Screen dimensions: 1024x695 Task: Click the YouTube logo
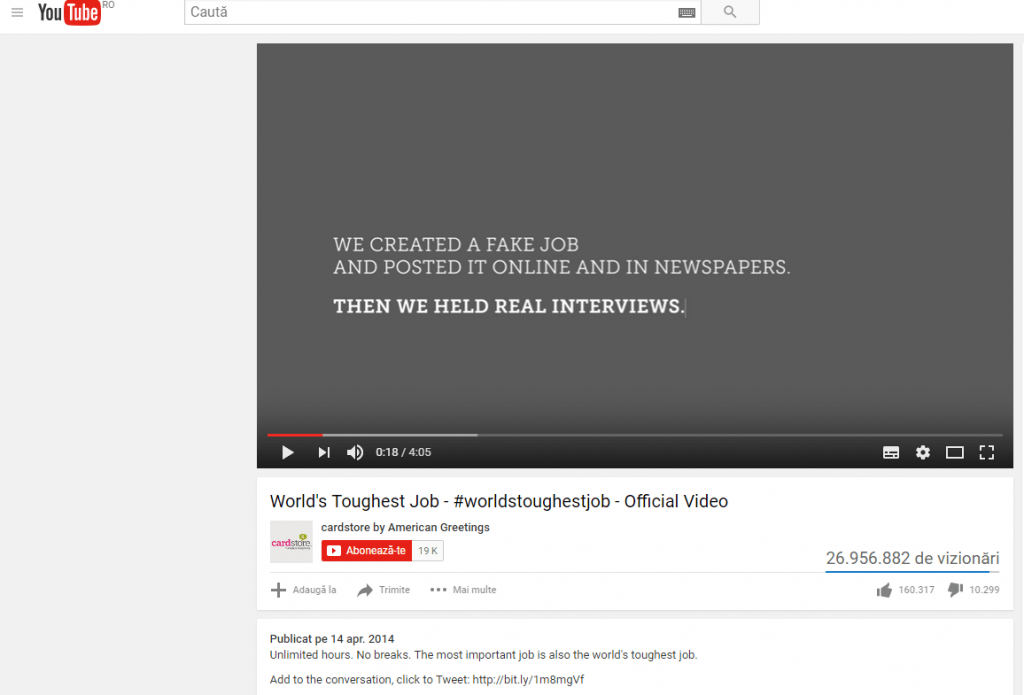click(x=69, y=13)
